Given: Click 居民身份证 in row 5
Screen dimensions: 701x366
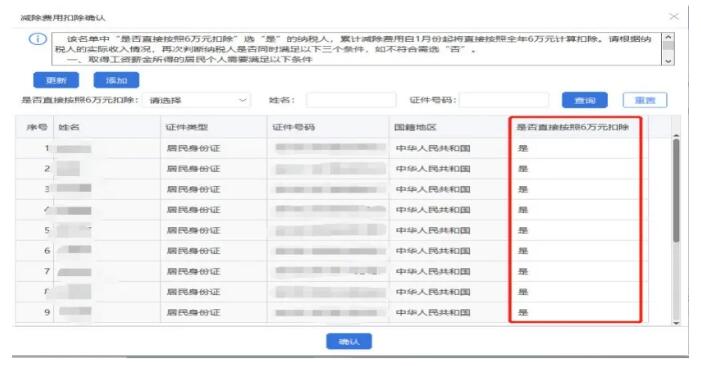Looking at the screenshot, I should (194, 230).
